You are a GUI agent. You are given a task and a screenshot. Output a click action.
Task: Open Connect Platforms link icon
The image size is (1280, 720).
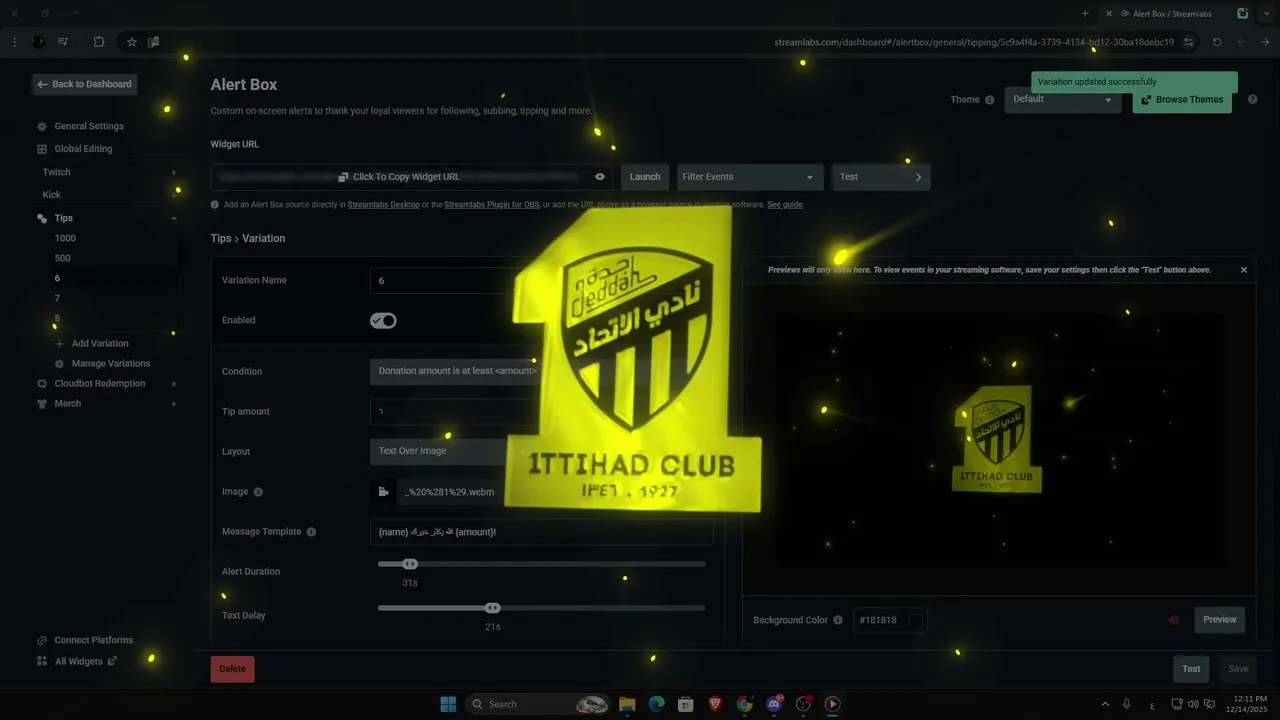click(42, 640)
